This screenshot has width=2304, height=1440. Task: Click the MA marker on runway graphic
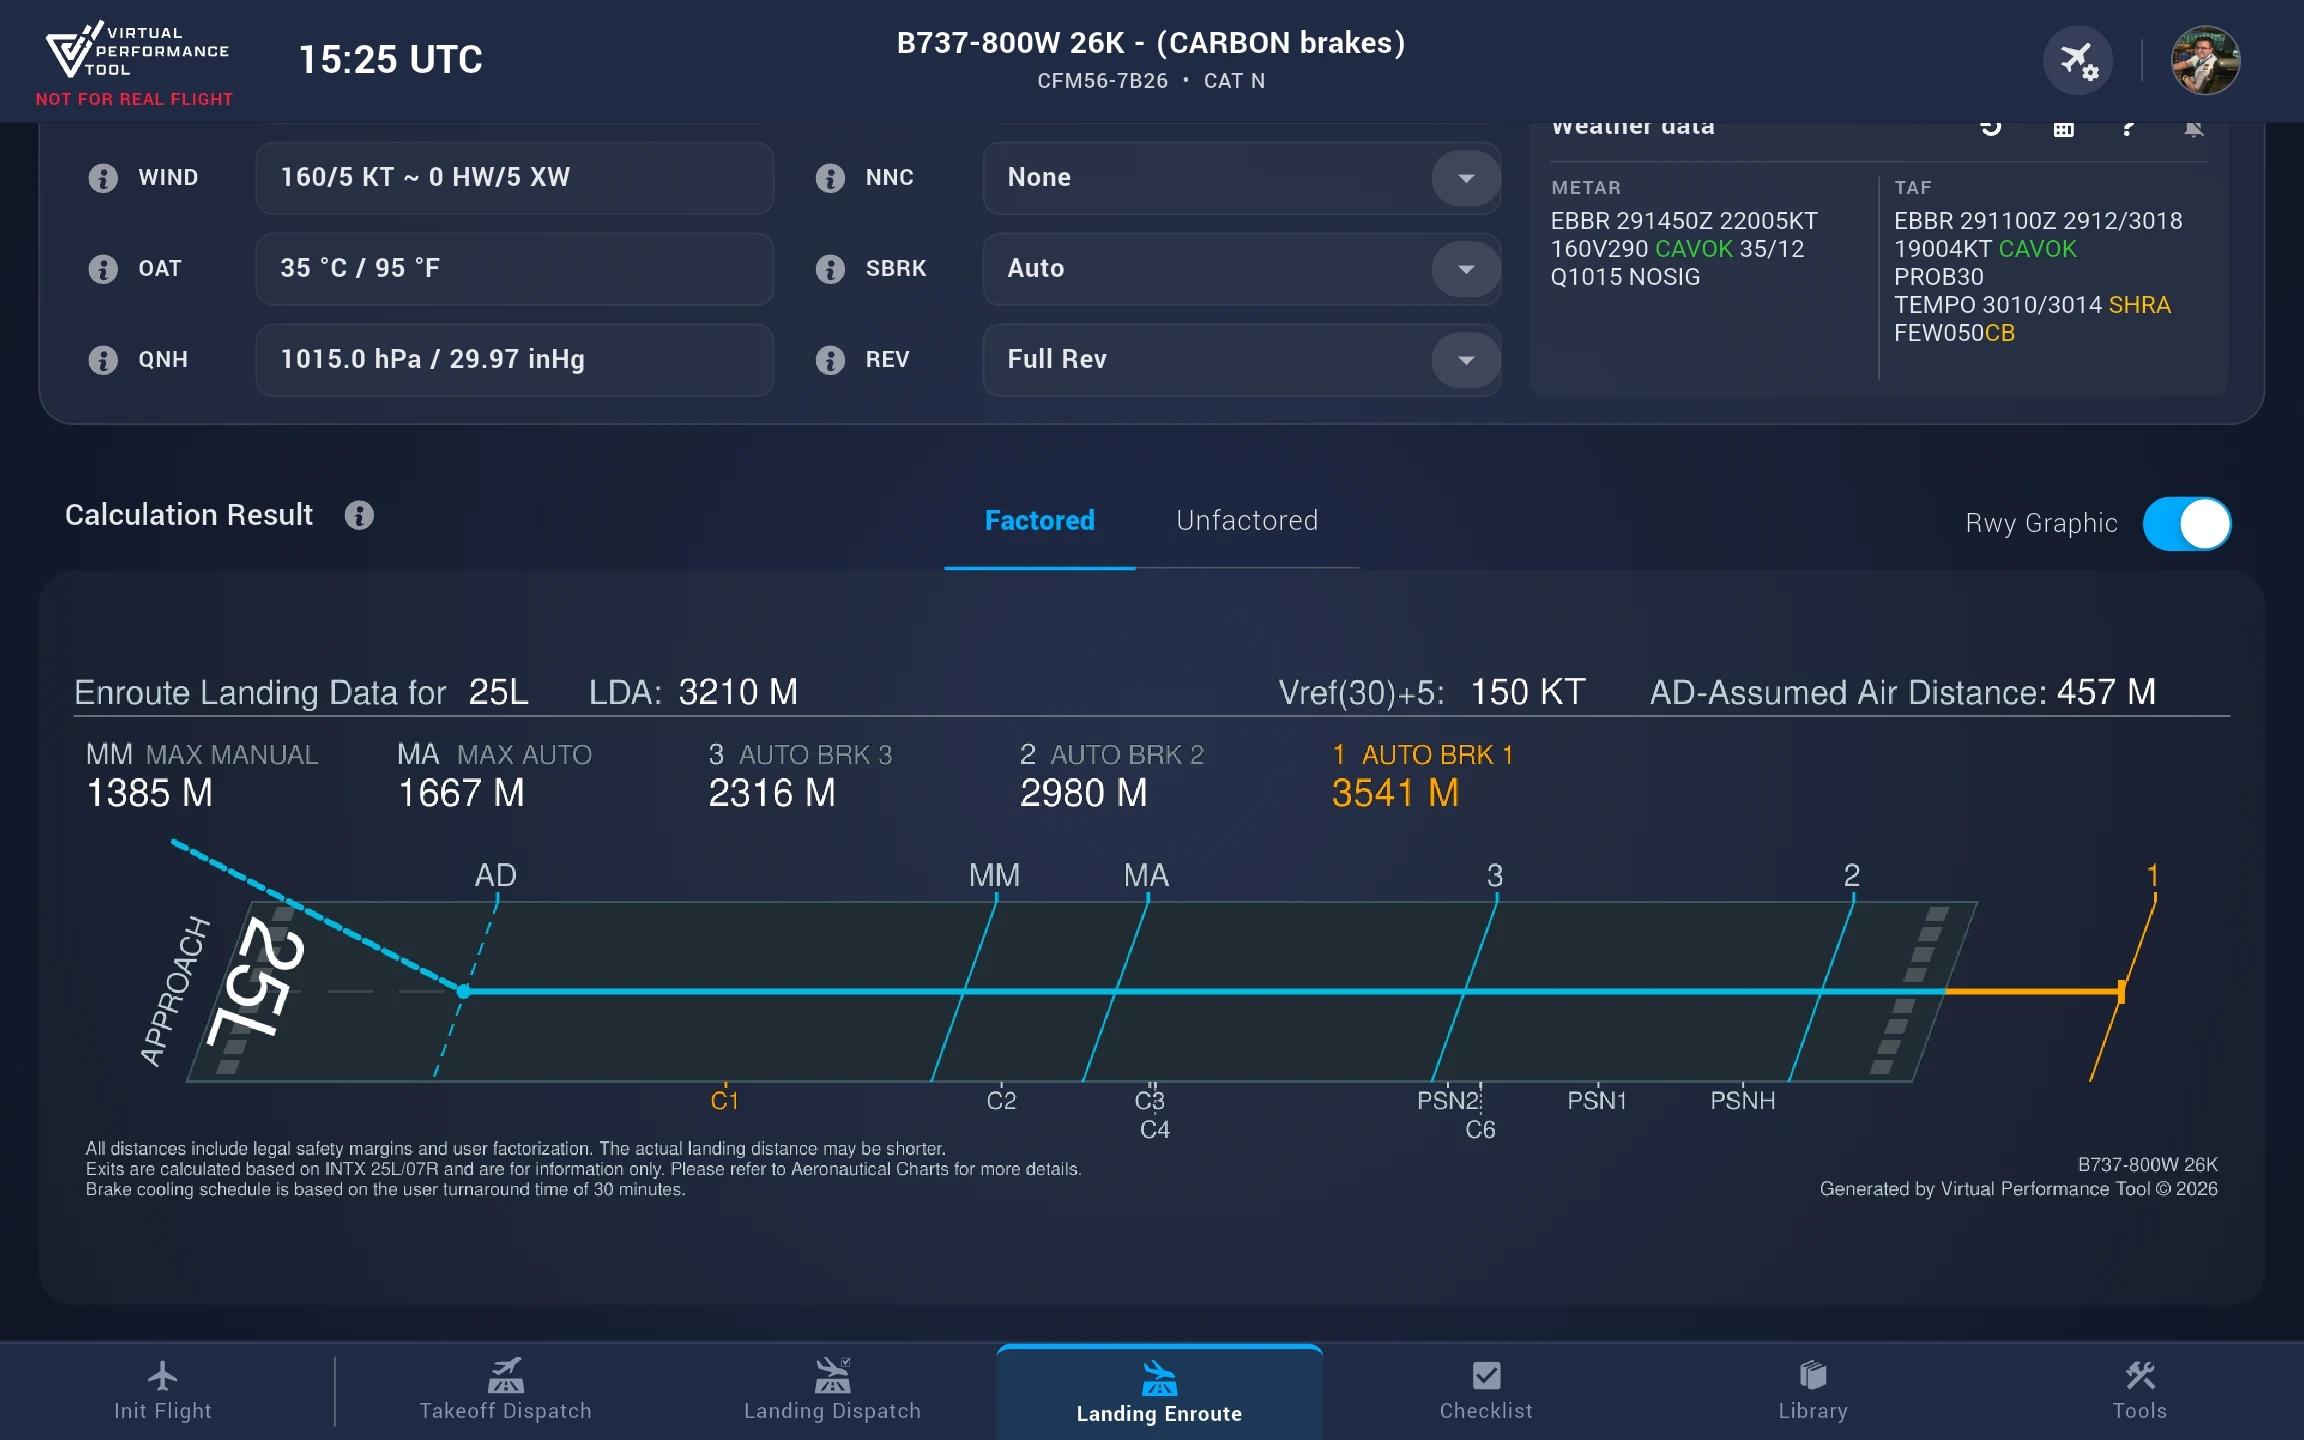[1146, 875]
